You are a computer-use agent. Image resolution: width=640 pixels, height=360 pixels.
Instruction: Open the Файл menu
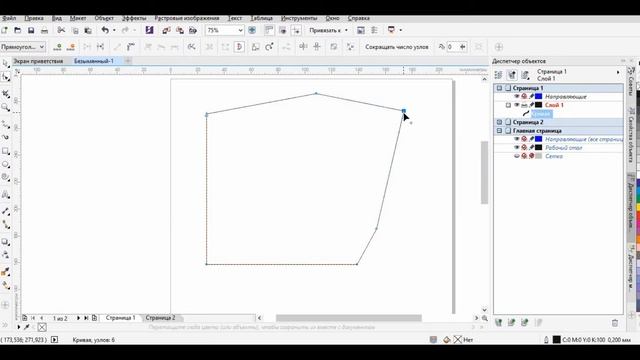pos(9,18)
